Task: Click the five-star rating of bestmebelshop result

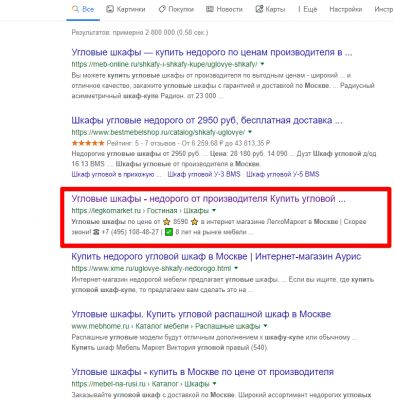Action: point(88,143)
